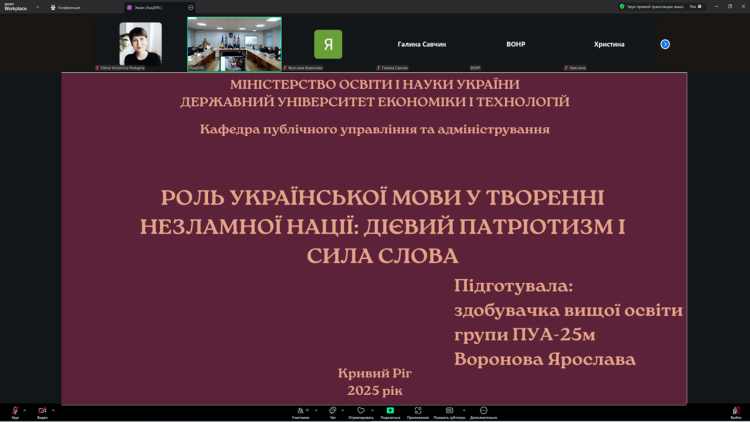The image size is (750, 422).
Task: Click the Leave meeting button
Action: tap(735, 411)
